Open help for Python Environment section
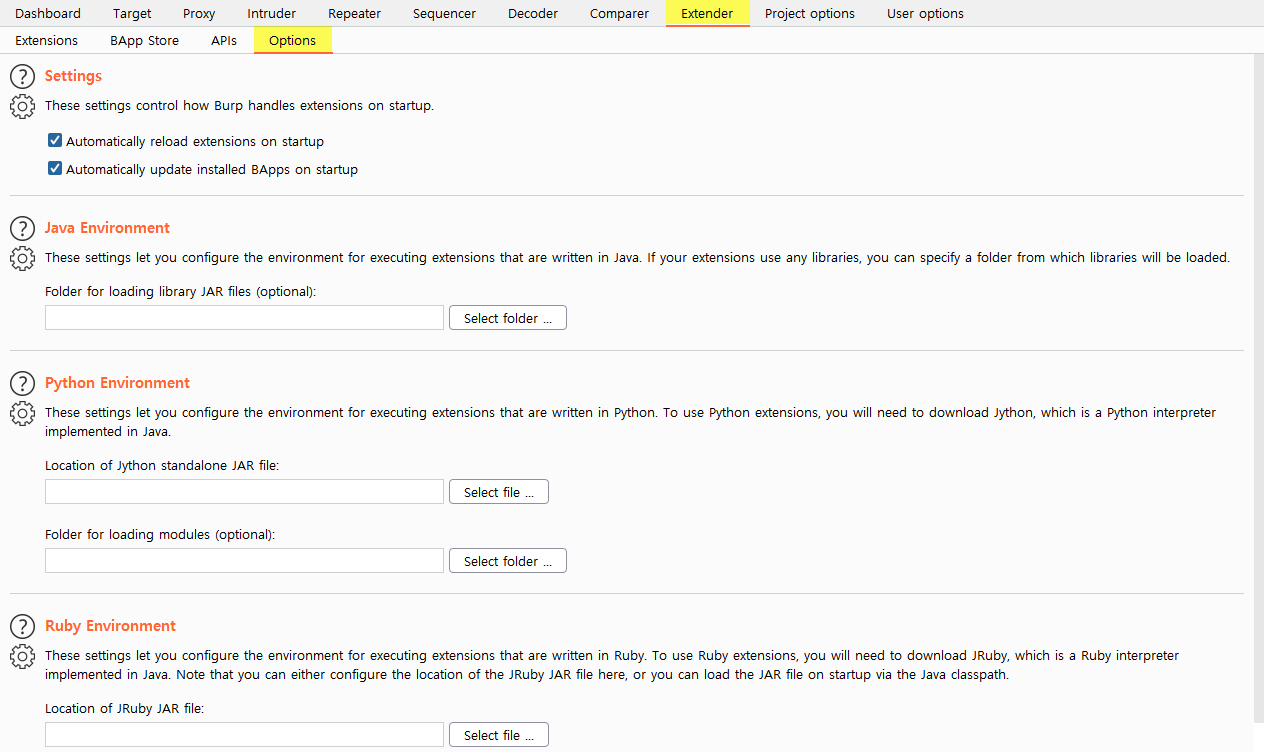The width and height of the screenshot is (1264, 752). [22, 383]
